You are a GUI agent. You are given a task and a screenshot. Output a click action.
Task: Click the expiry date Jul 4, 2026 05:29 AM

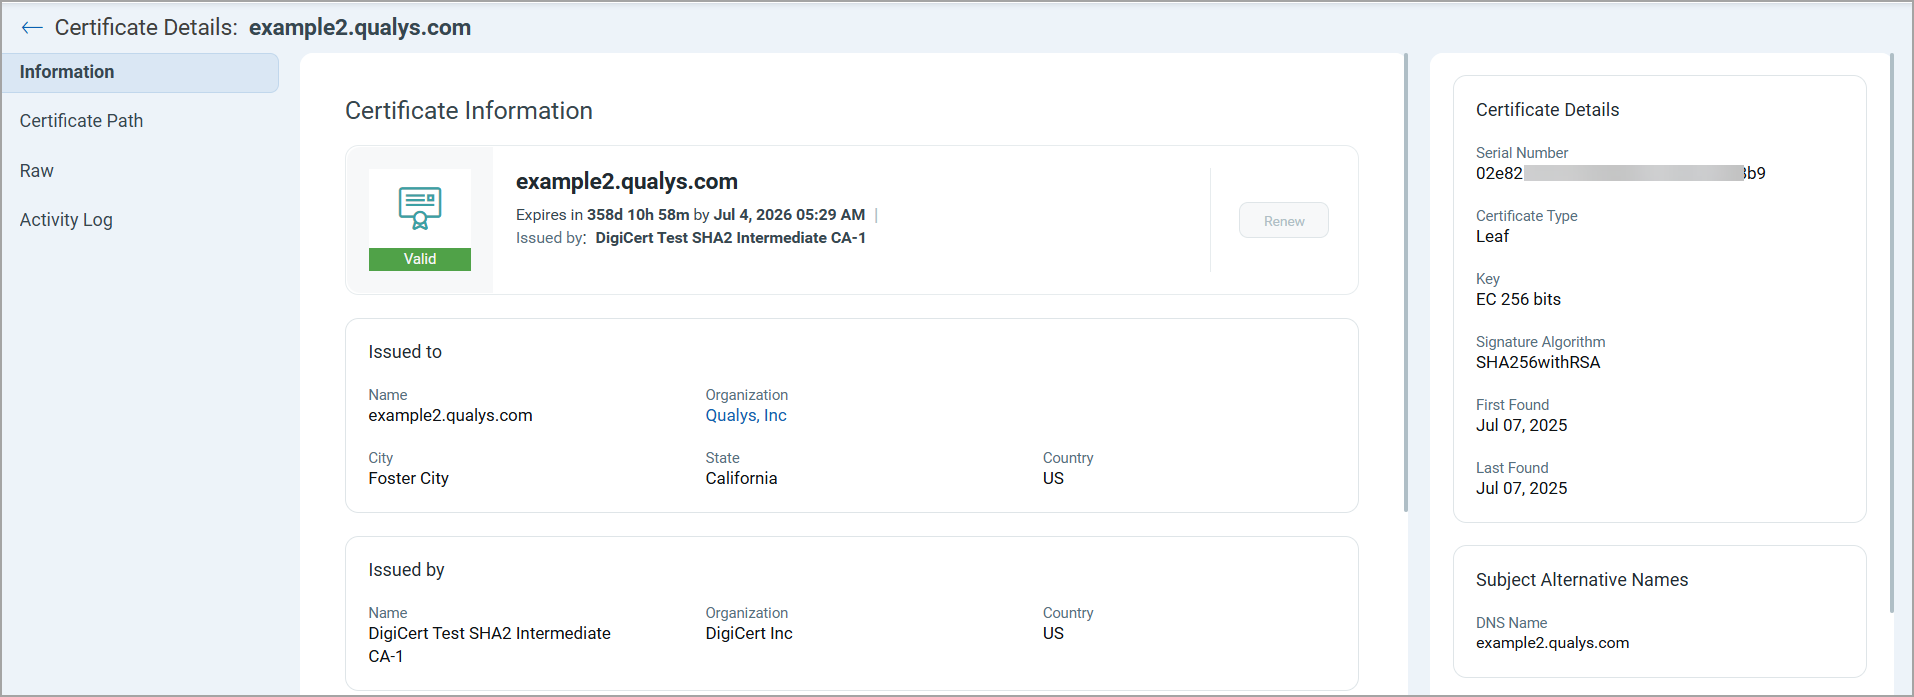tap(789, 215)
